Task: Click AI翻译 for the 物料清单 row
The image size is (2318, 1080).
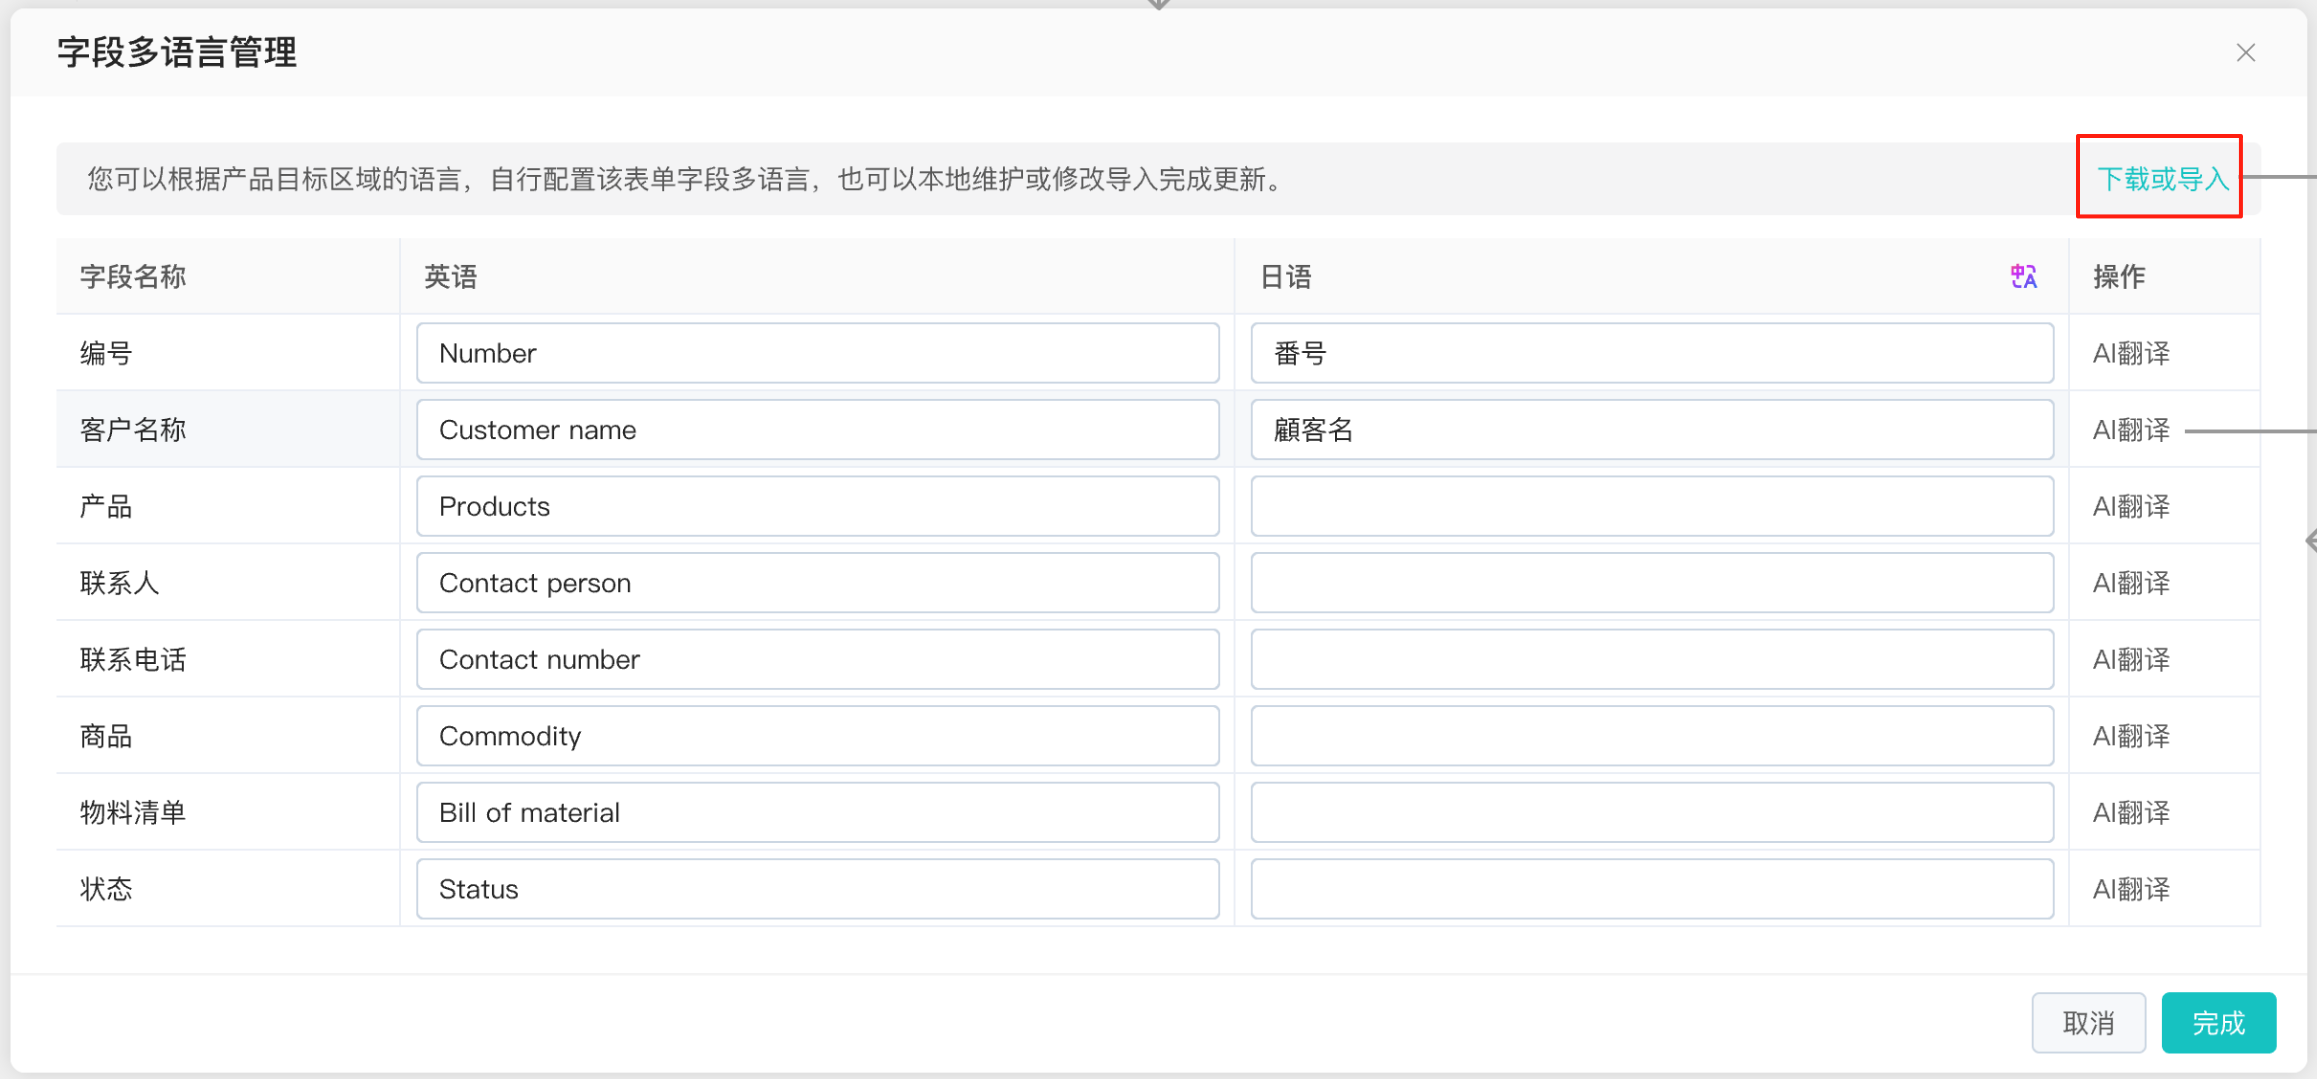Action: tap(2131, 813)
